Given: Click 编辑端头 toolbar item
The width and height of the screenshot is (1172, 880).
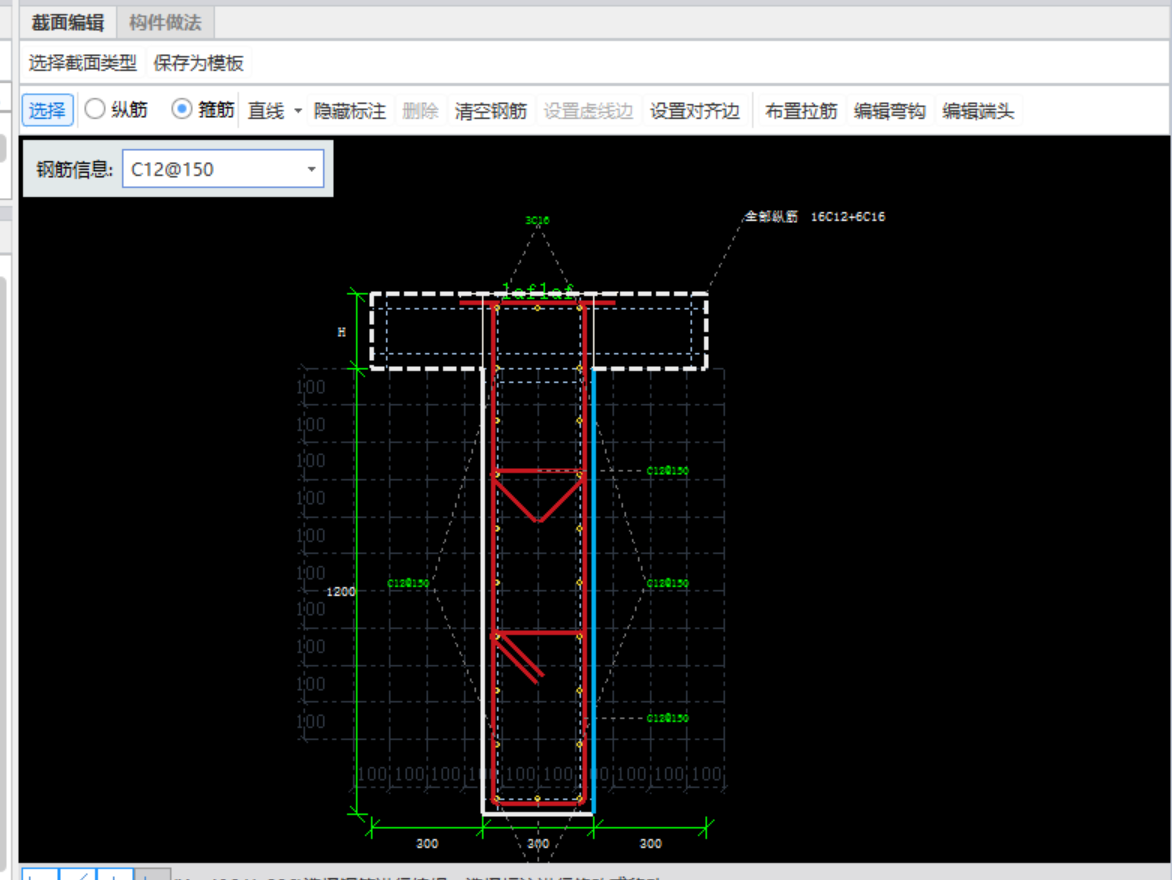Looking at the screenshot, I should pyautogui.click(x=978, y=111).
